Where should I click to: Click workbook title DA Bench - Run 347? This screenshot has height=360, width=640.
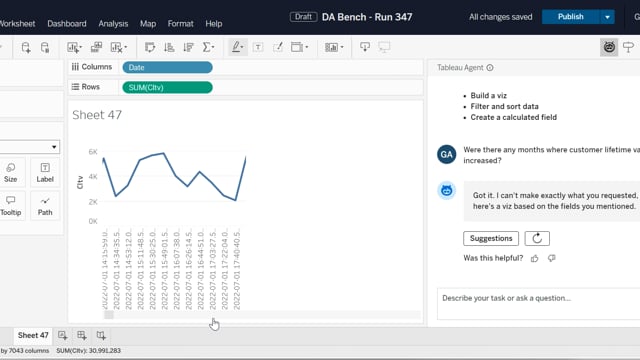click(367, 17)
